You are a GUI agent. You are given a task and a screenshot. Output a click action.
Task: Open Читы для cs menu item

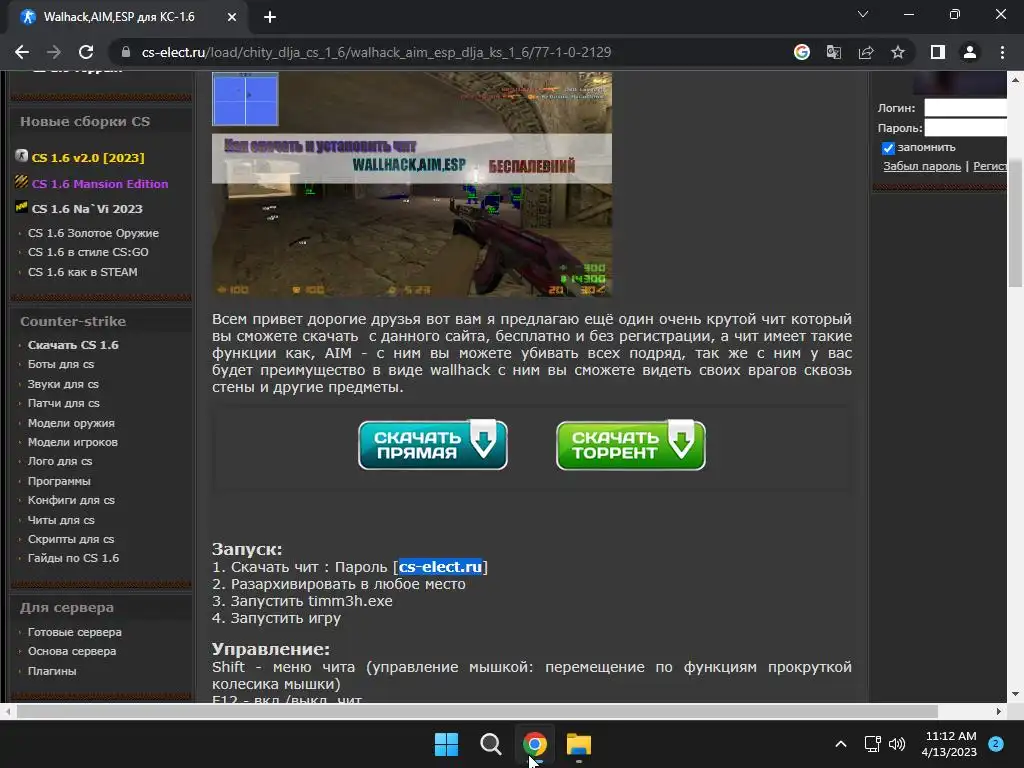pyautogui.click(x=61, y=520)
